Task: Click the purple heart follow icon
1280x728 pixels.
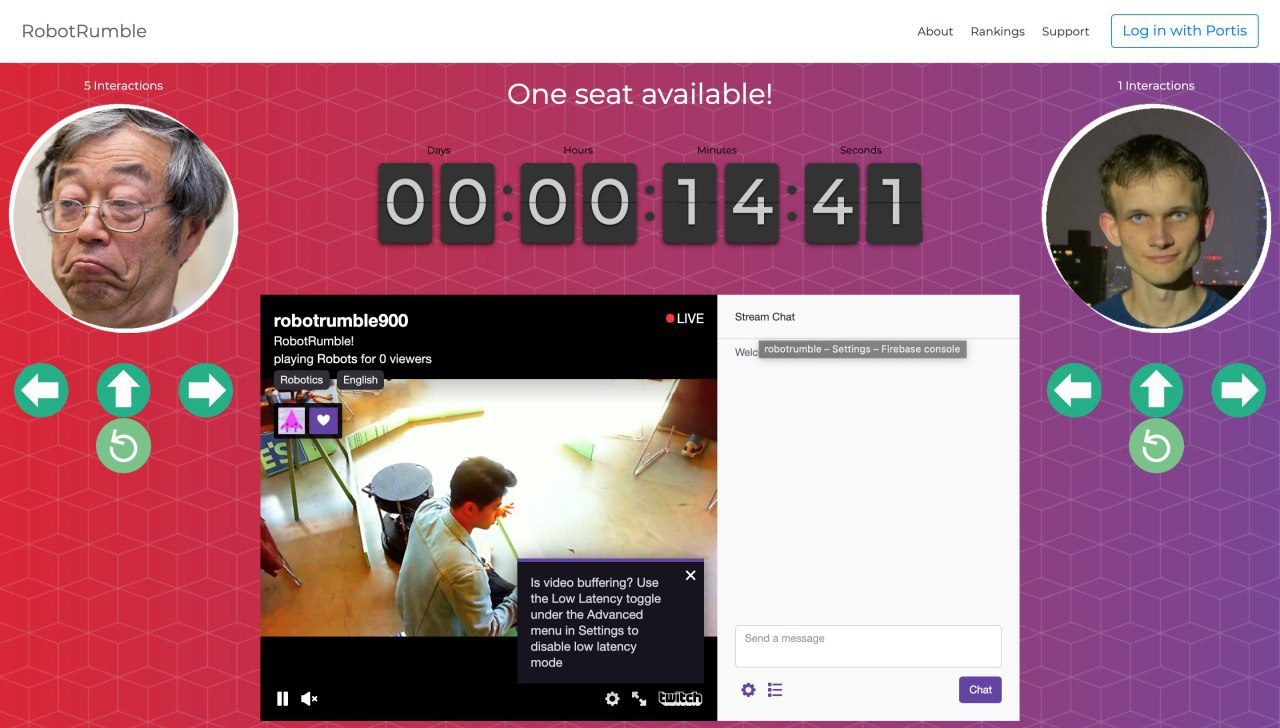Action: pos(323,420)
